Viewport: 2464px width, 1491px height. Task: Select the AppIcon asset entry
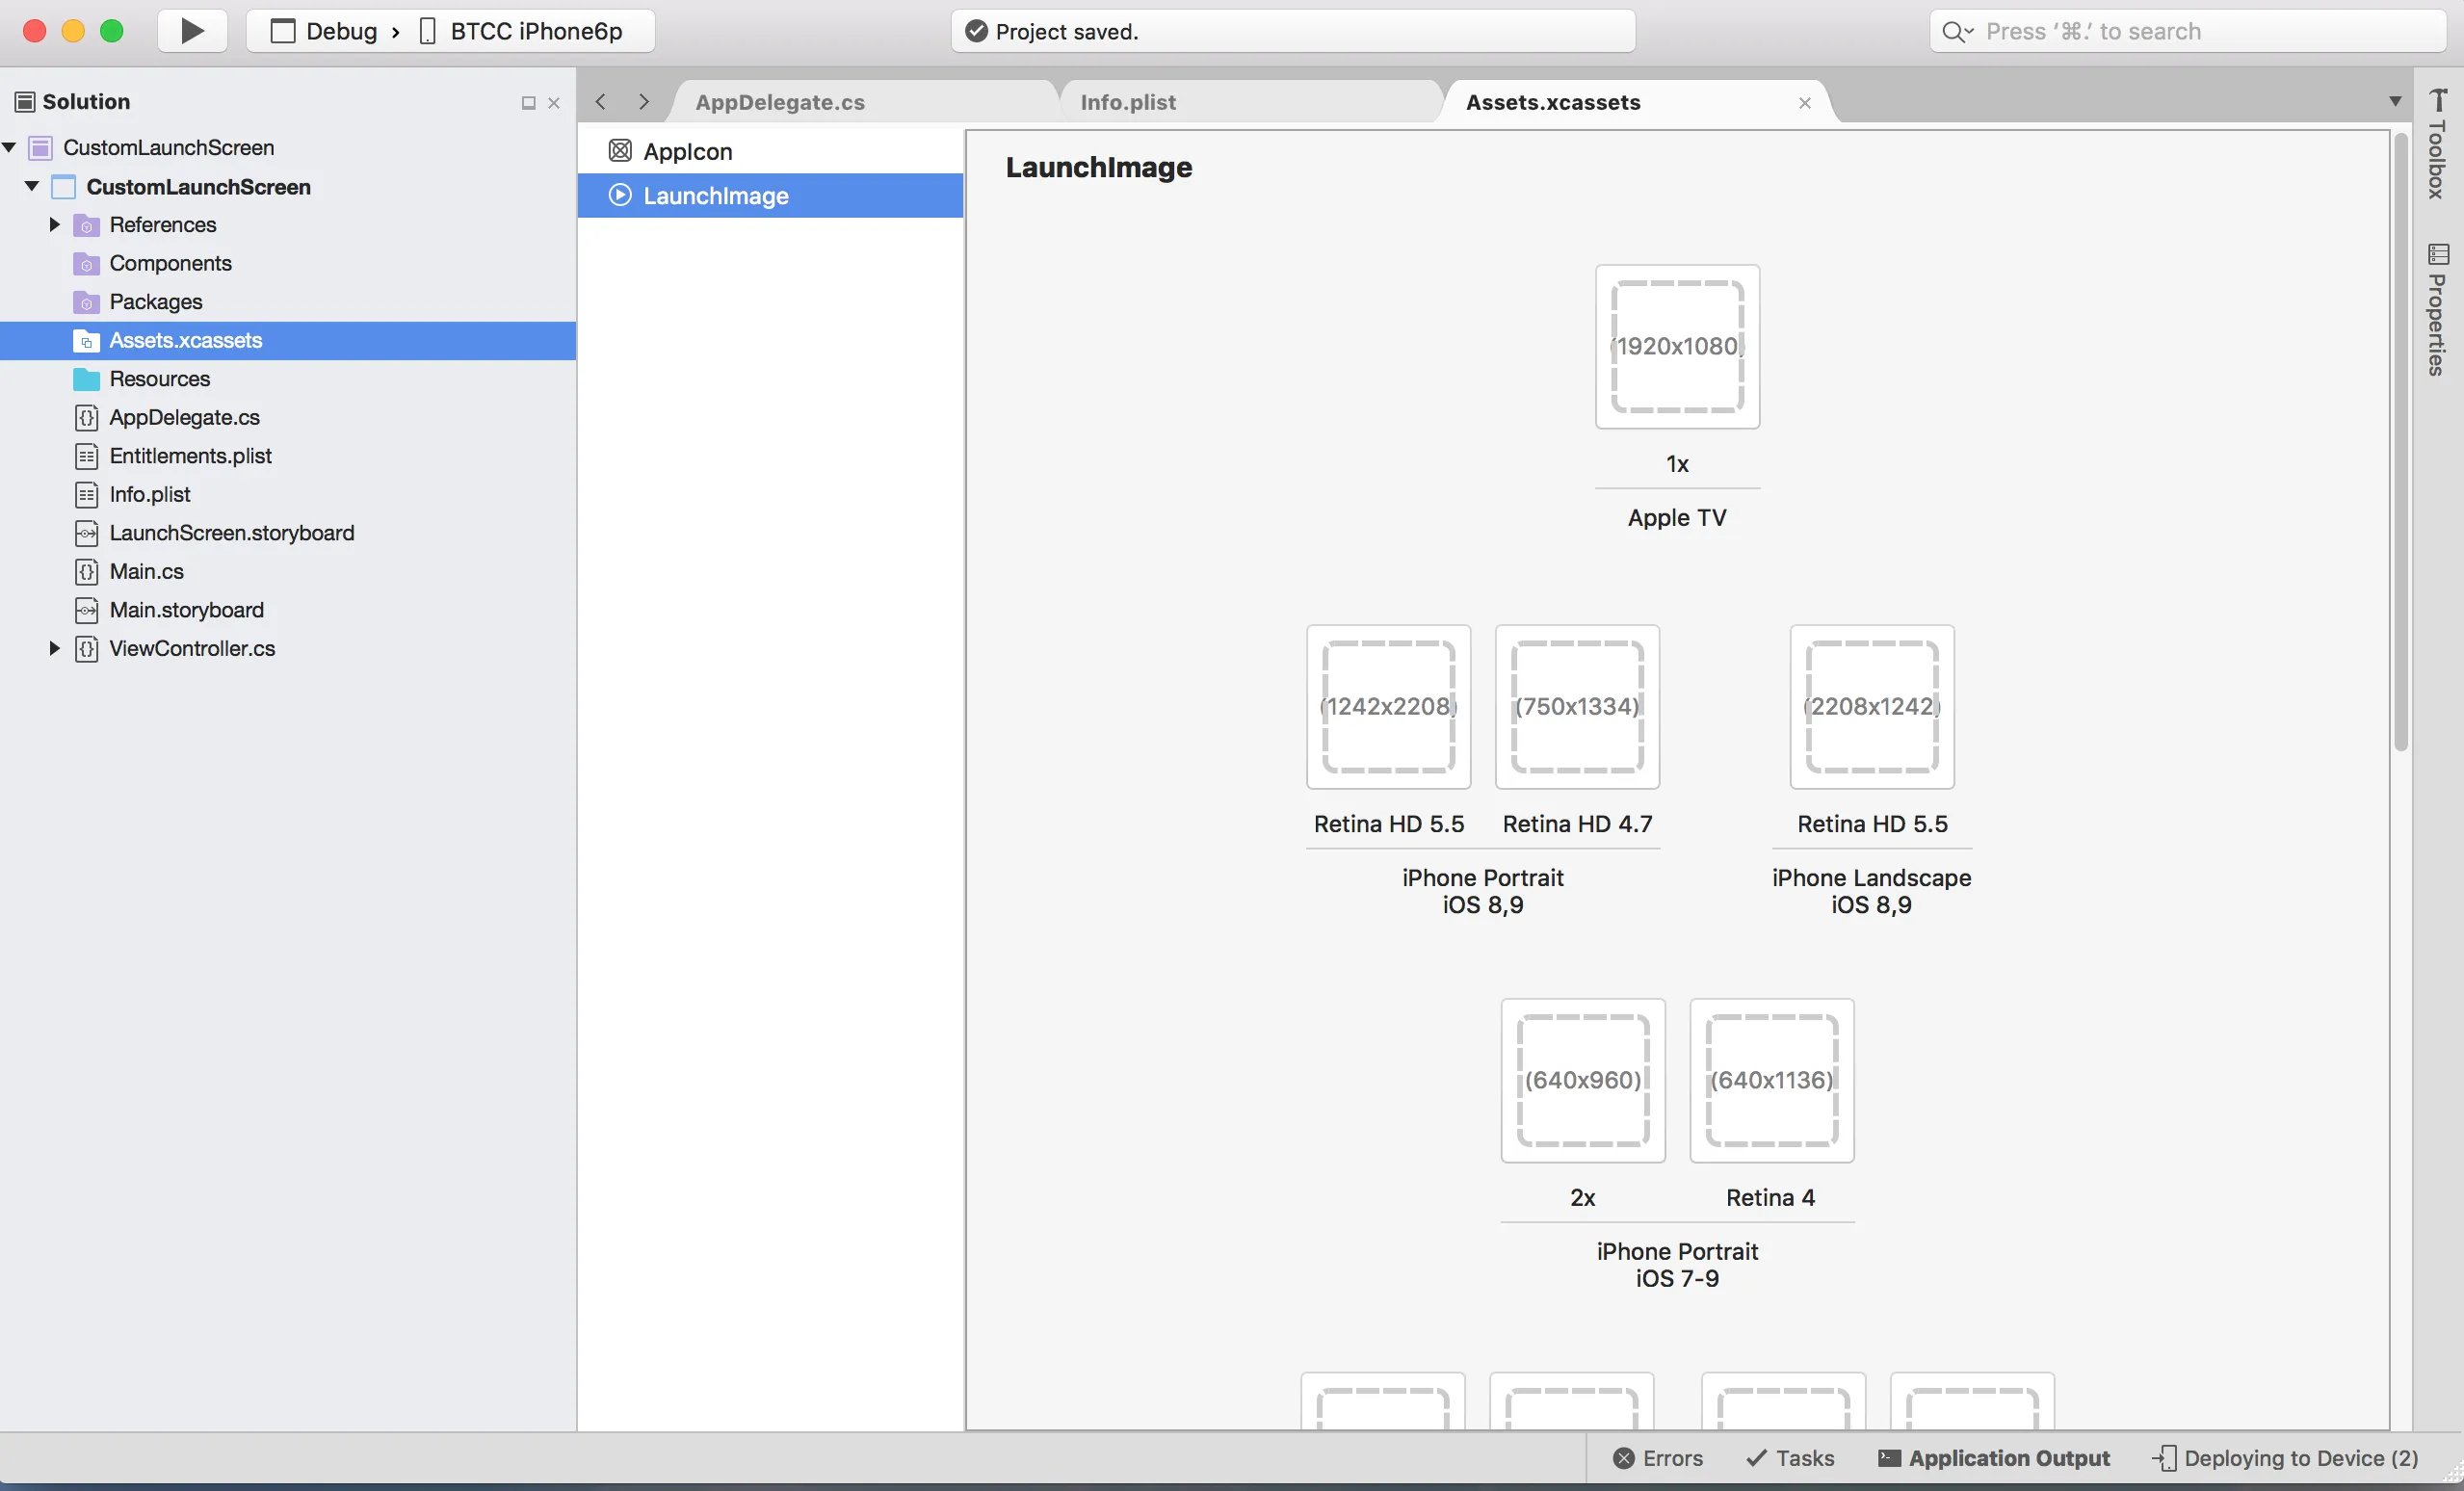pos(687,152)
